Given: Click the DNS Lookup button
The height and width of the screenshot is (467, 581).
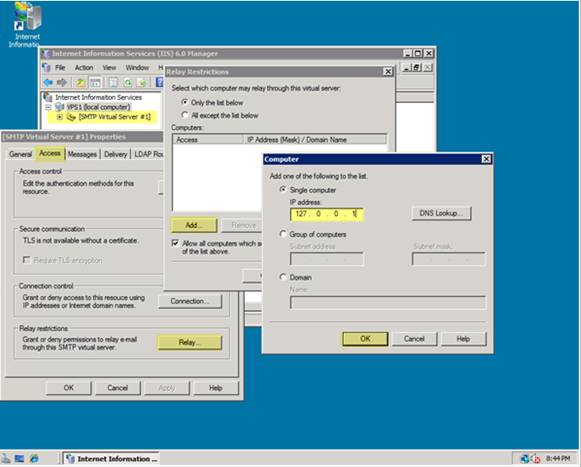Looking at the screenshot, I should 441,213.
